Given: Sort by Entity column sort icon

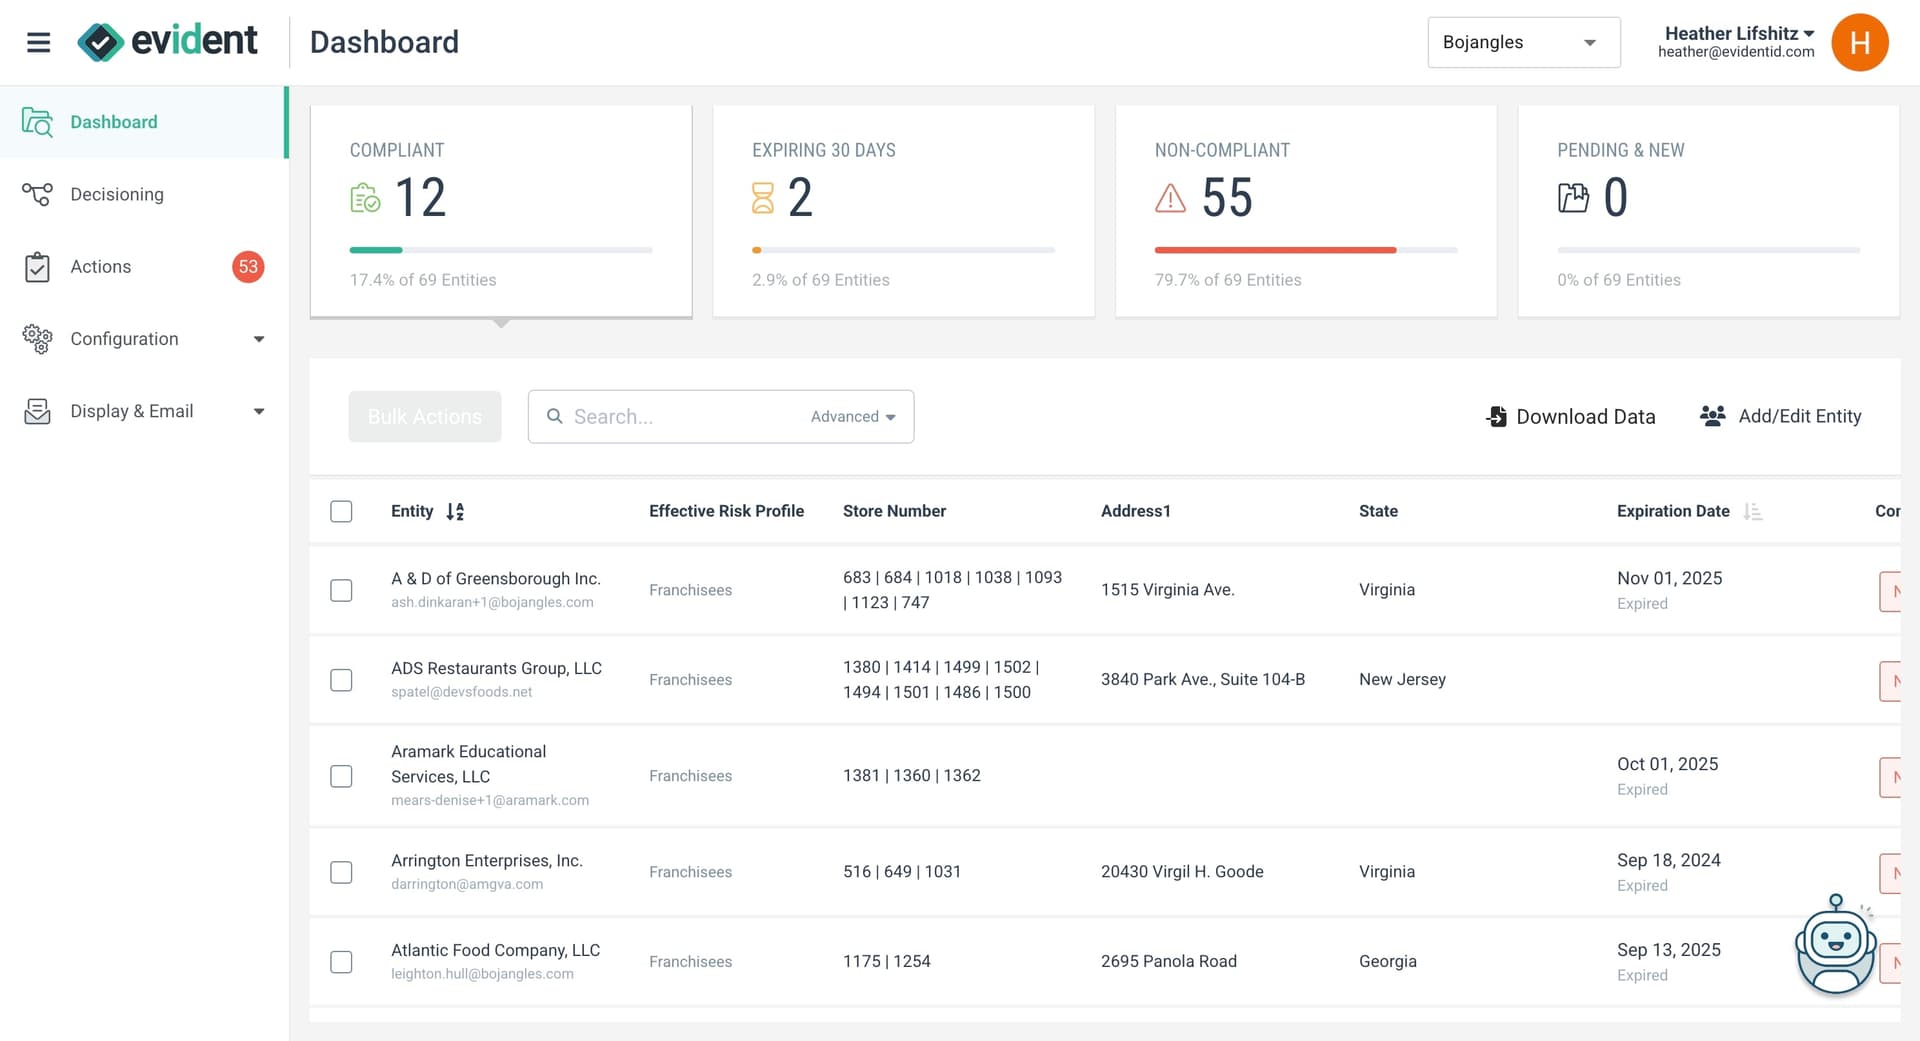Looking at the screenshot, I should [x=455, y=511].
